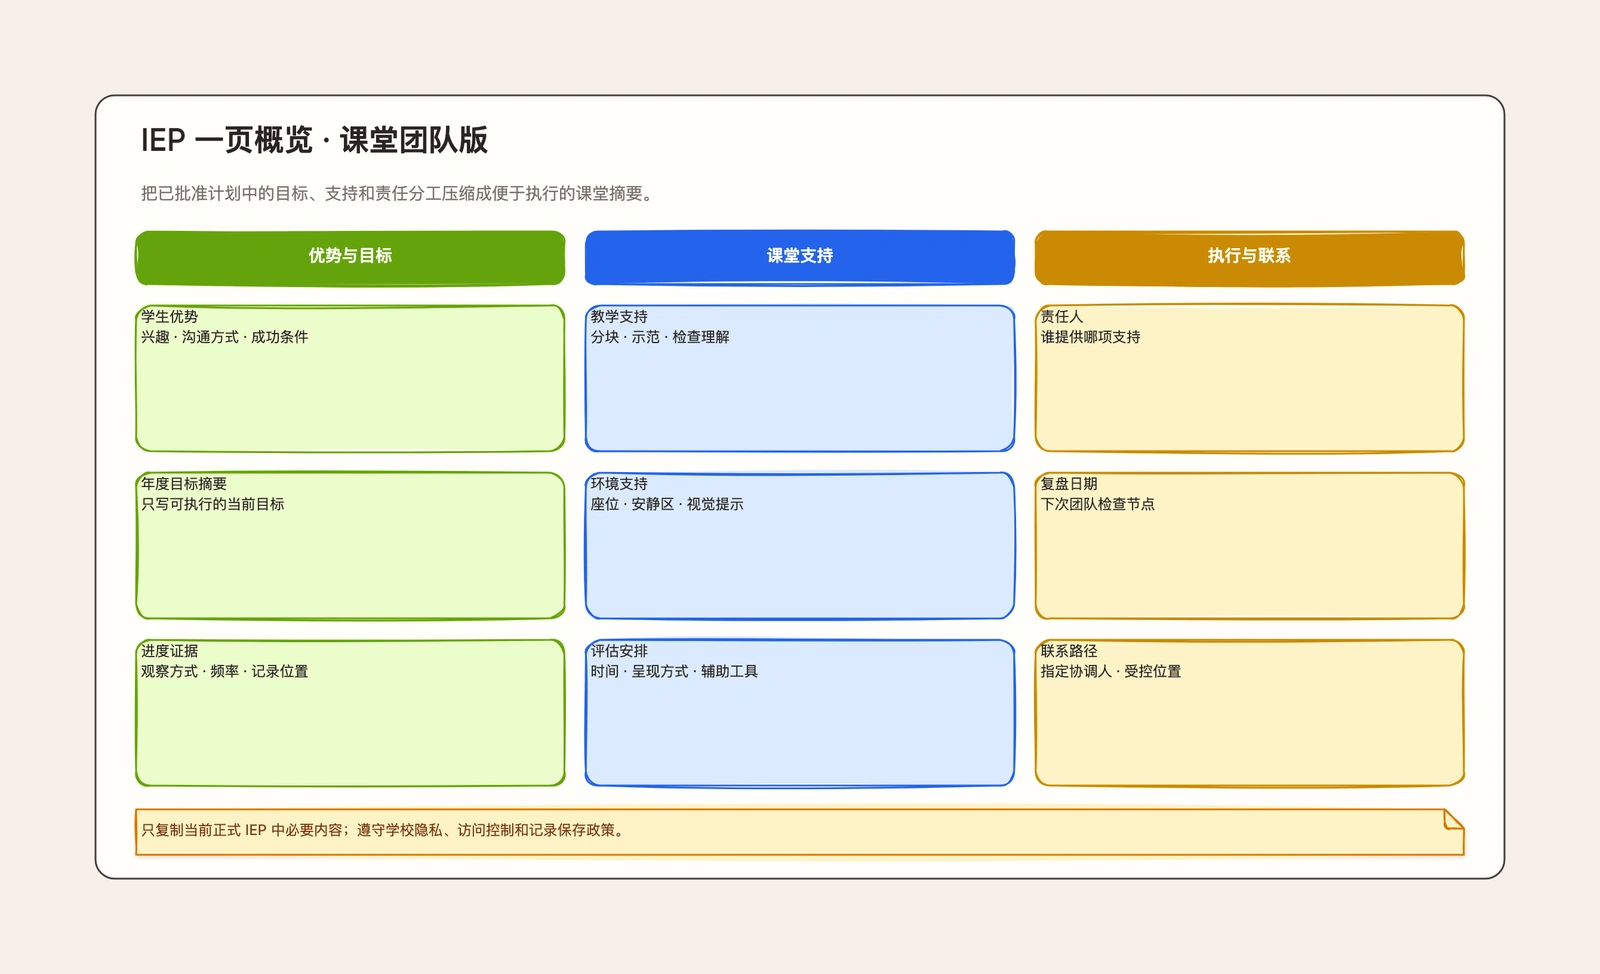Open the 环境支持 card
This screenshot has width=1600, height=974.
800,545
